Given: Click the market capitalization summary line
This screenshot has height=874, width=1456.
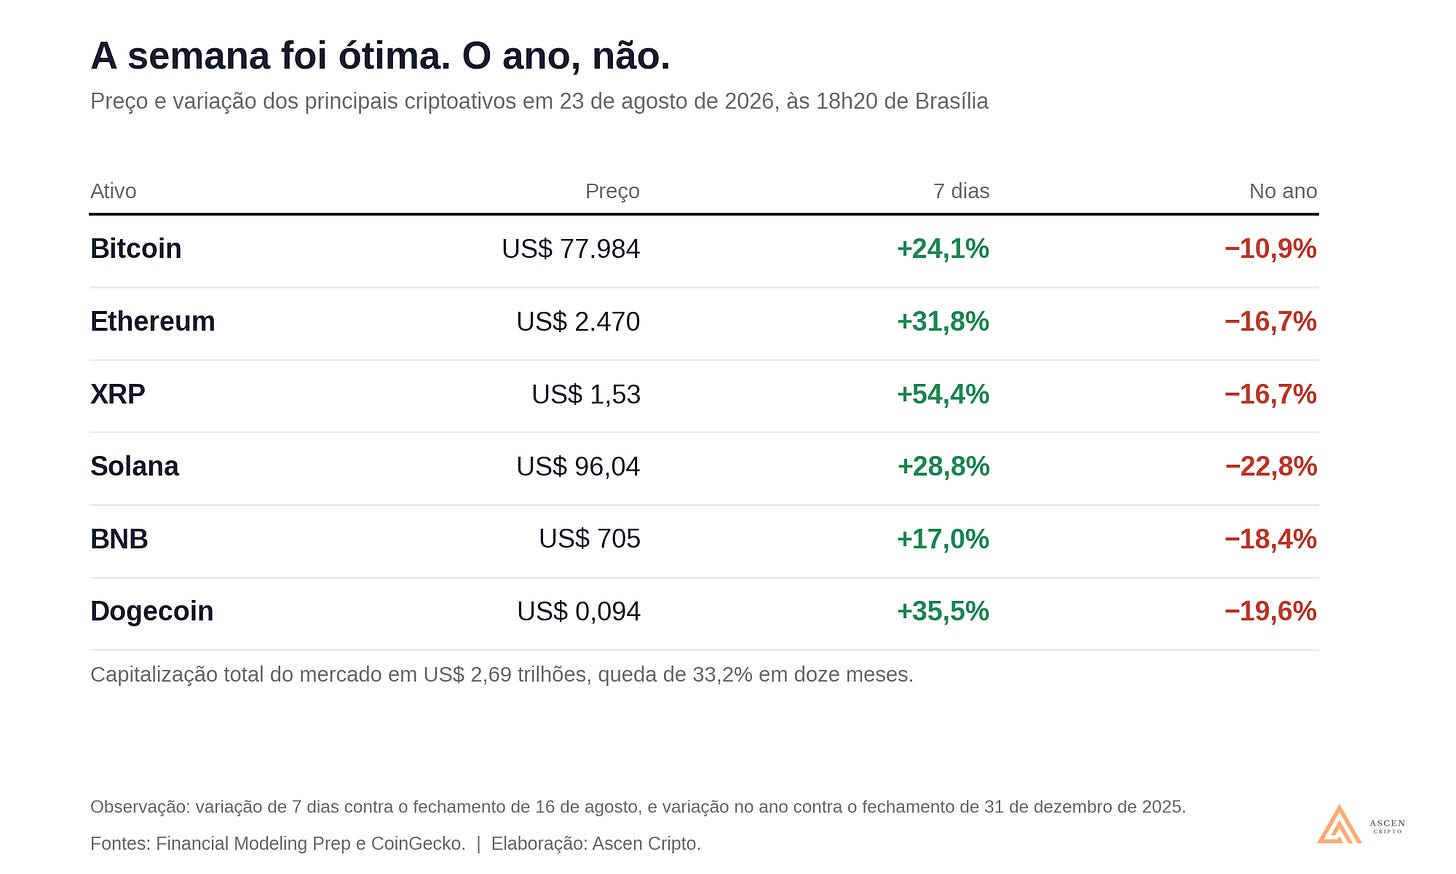Looking at the screenshot, I should 502,675.
